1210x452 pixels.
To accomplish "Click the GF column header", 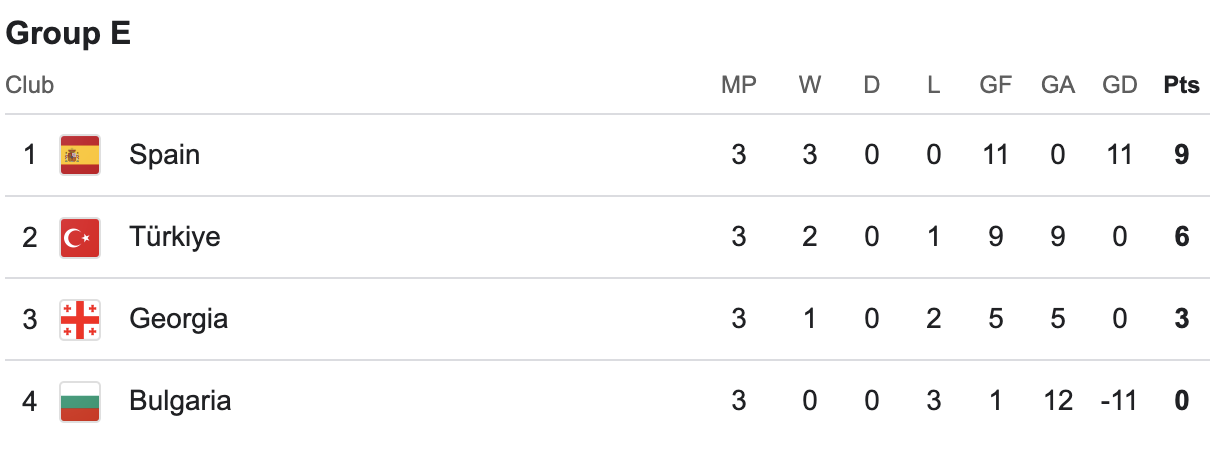I will point(995,85).
